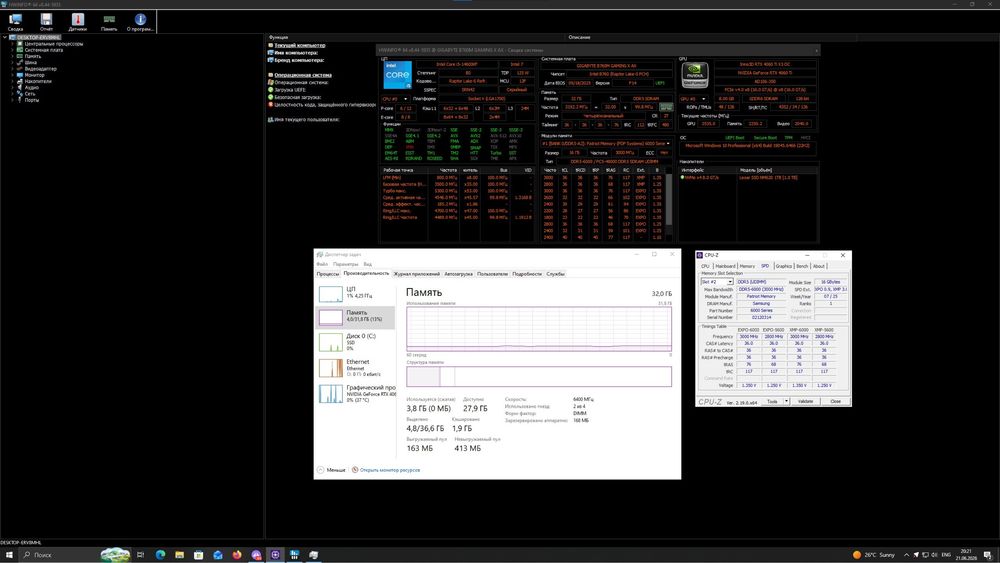Viewport: 1000px width, 563px height.
Task: Show hidden system tray icons
Action: click(906, 555)
